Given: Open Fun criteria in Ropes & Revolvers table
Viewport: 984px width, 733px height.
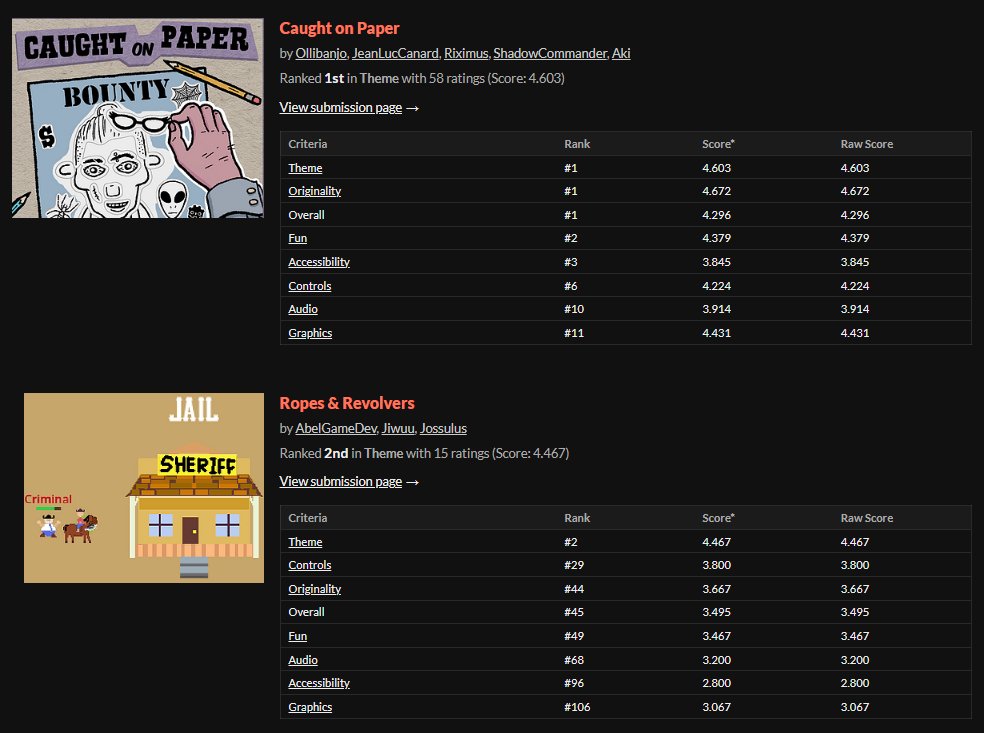Looking at the screenshot, I should coord(297,636).
